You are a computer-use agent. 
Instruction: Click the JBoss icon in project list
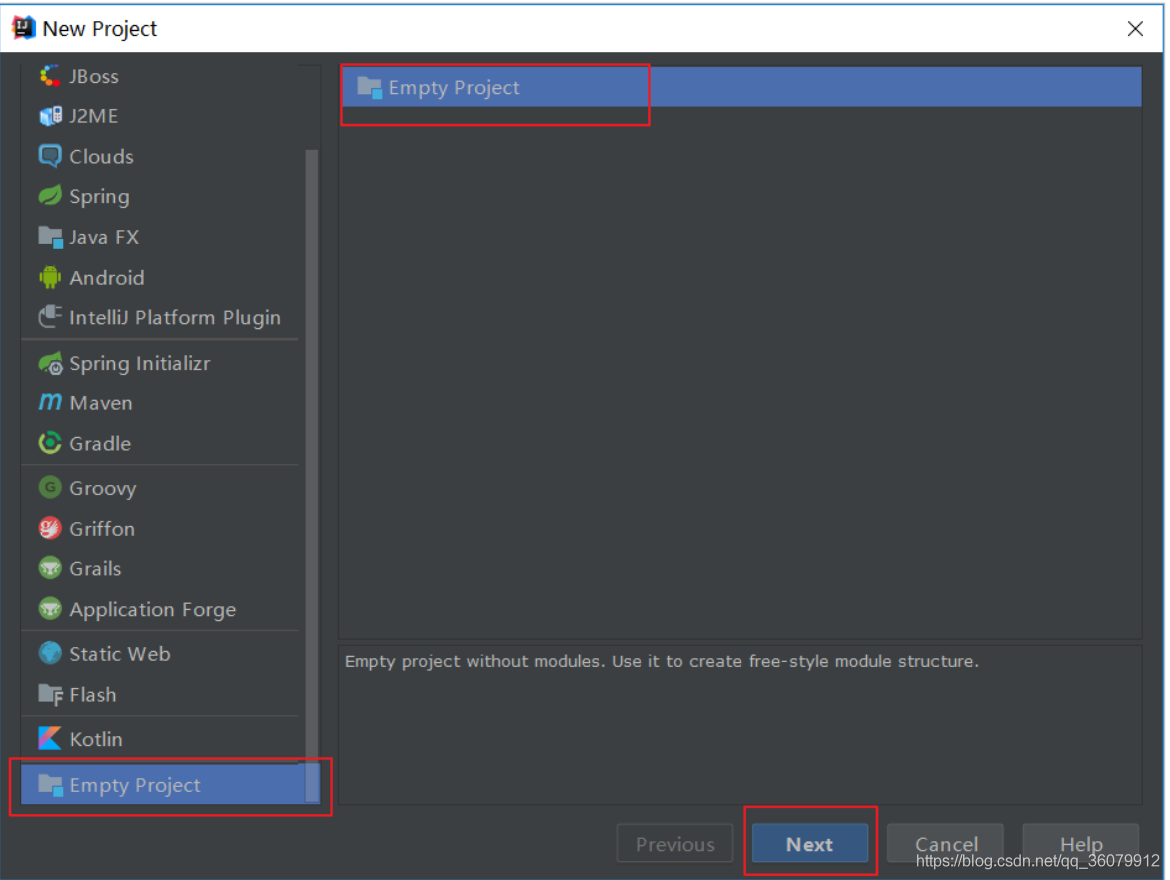[x=50, y=75]
